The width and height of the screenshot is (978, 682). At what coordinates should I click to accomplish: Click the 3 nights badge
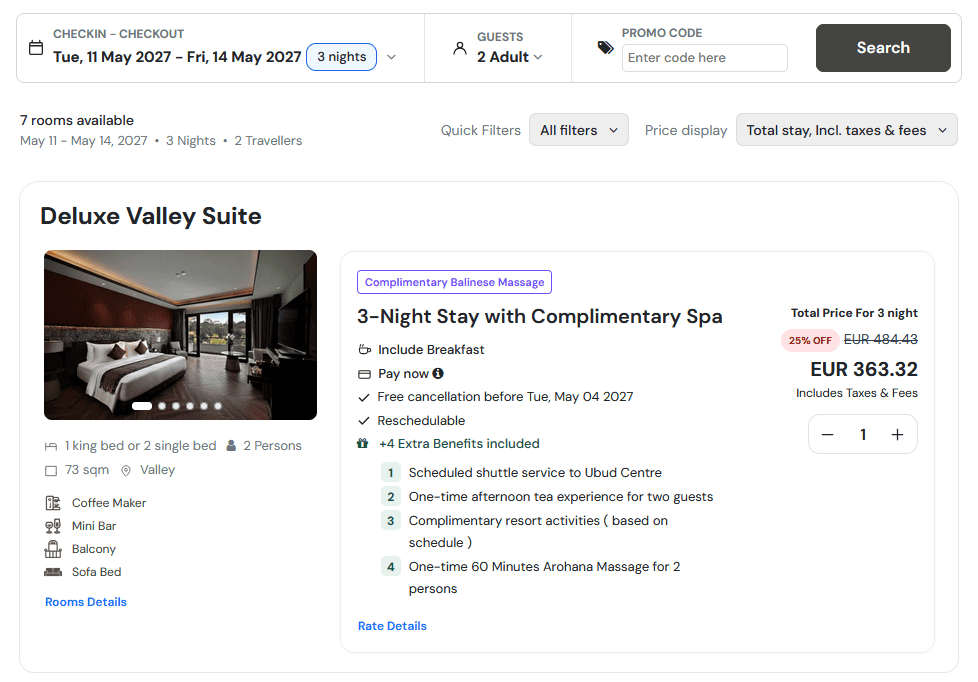coord(341,57)
